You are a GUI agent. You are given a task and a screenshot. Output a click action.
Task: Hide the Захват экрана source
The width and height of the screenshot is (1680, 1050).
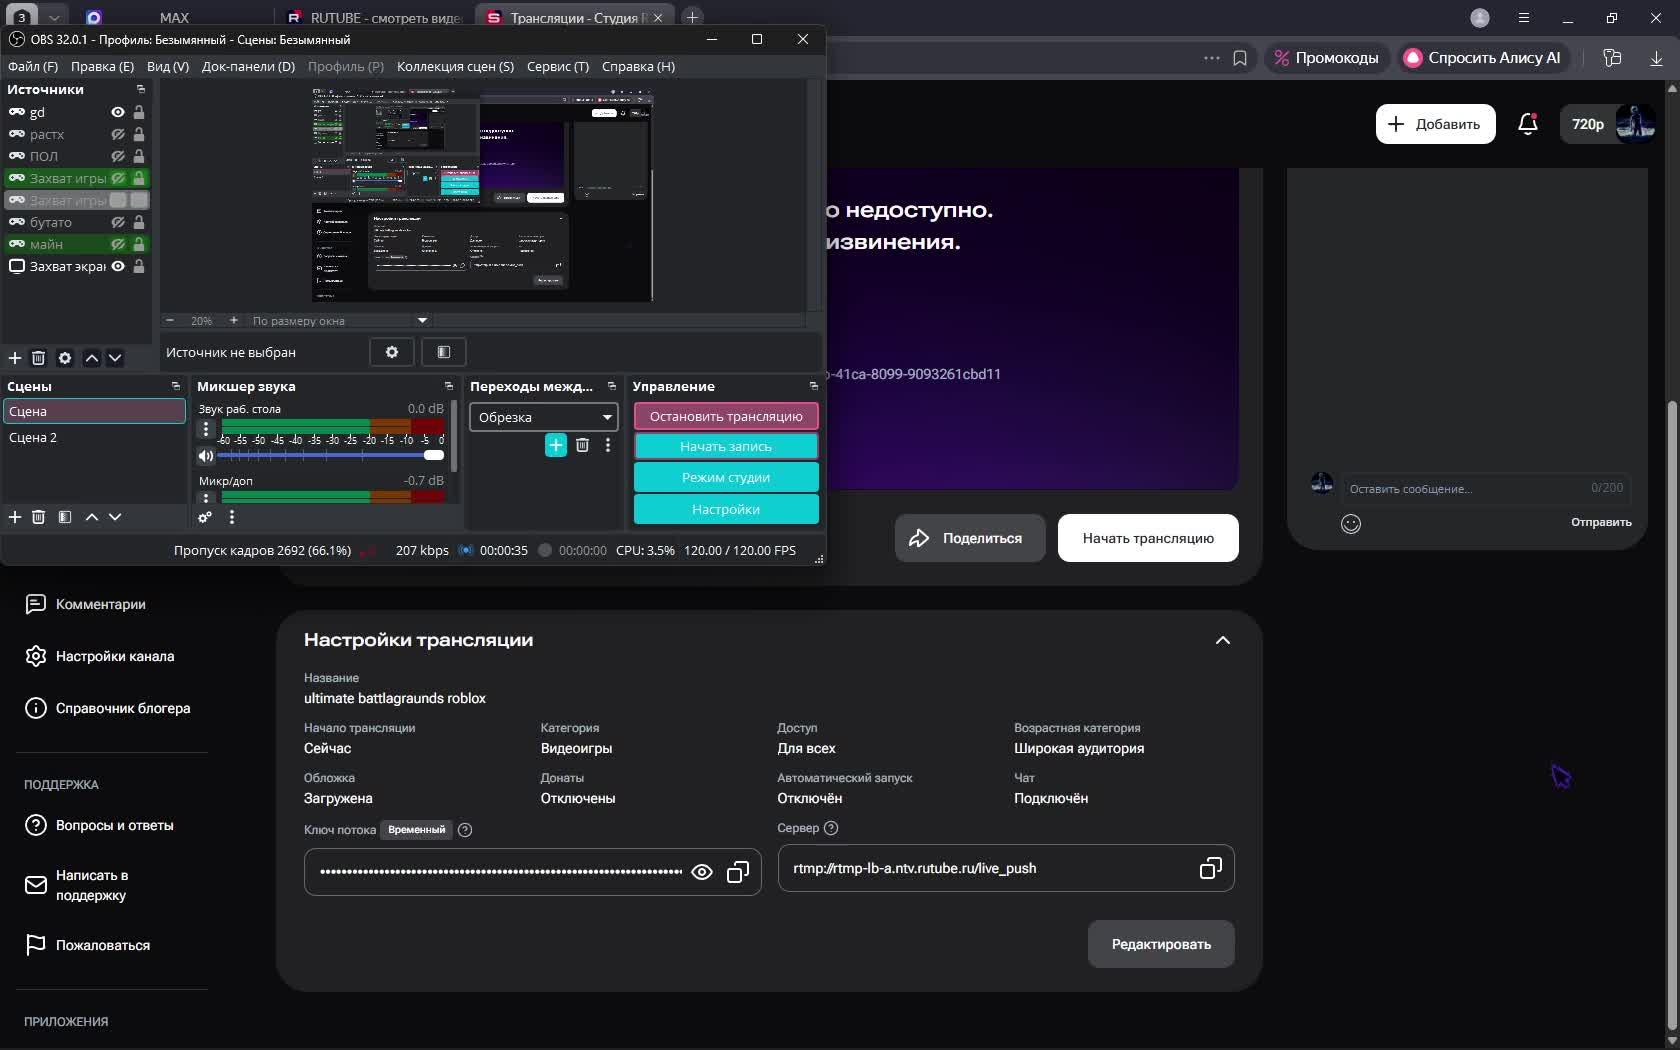click(118, 266)
